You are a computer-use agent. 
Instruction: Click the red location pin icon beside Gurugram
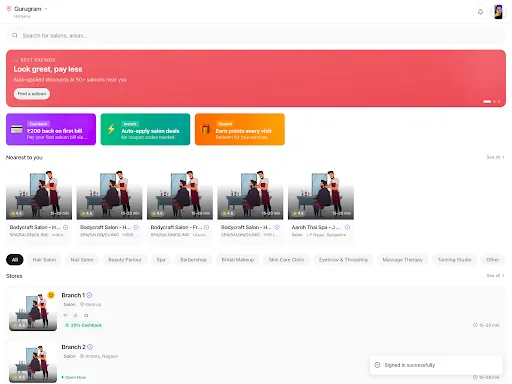point(9,9)
